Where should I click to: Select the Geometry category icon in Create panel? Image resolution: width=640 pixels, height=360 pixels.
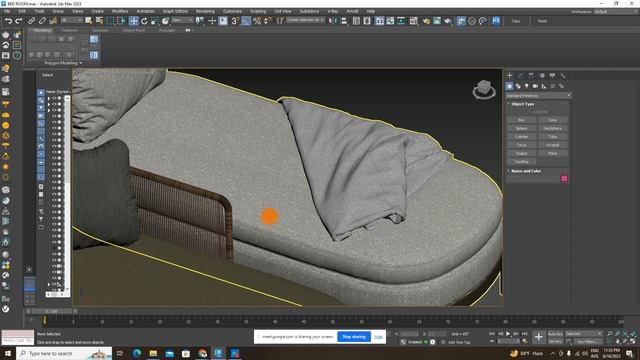coord(509,86)
